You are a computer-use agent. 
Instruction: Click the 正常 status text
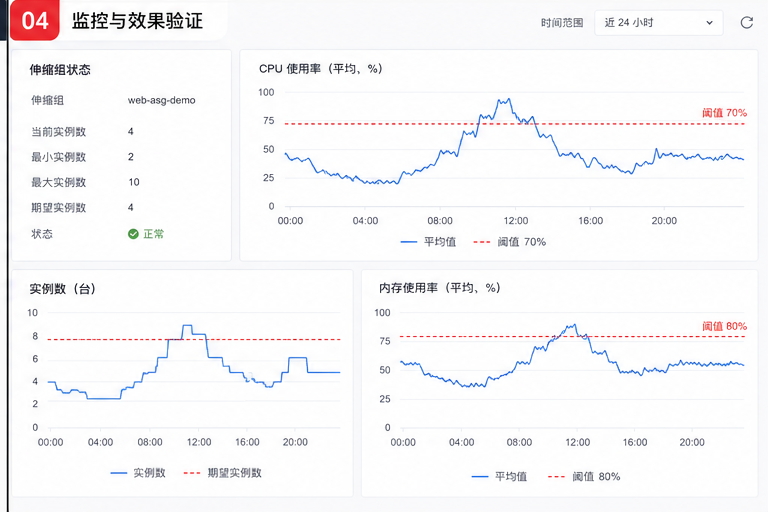coord(153,234)
